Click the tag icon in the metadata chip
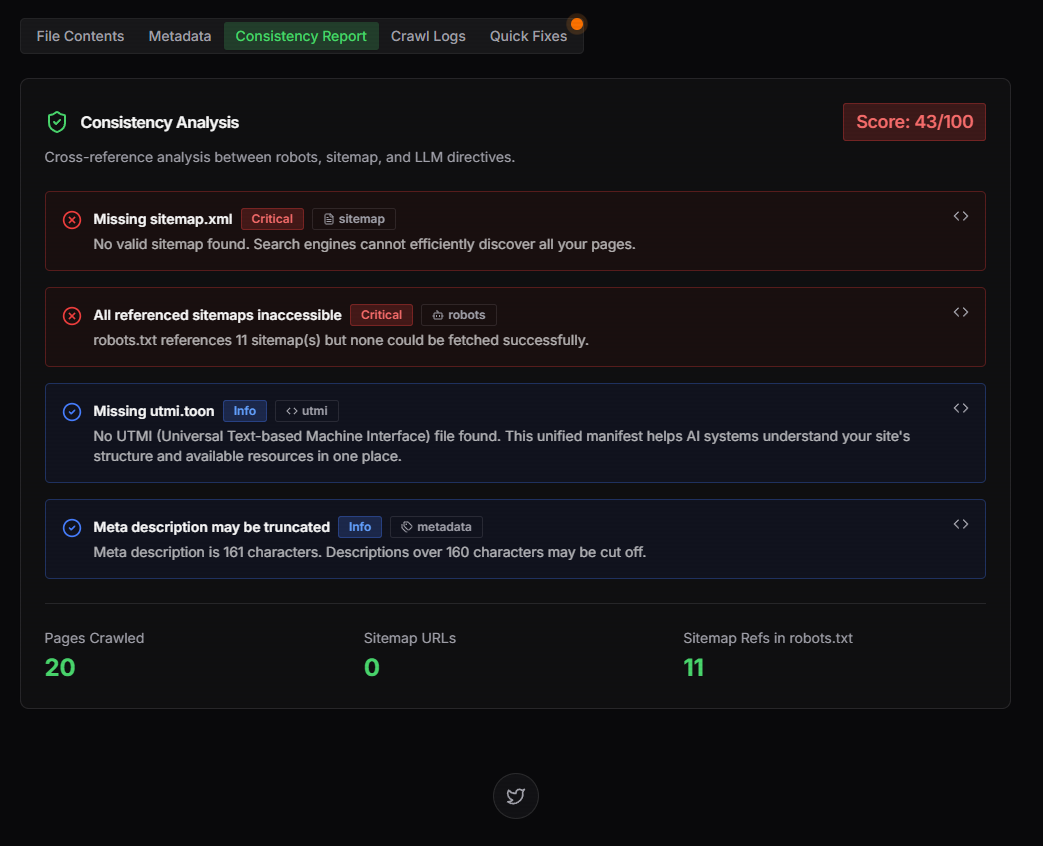The width and height of the screenshot is (1043, 846). [x=406, y=526]
